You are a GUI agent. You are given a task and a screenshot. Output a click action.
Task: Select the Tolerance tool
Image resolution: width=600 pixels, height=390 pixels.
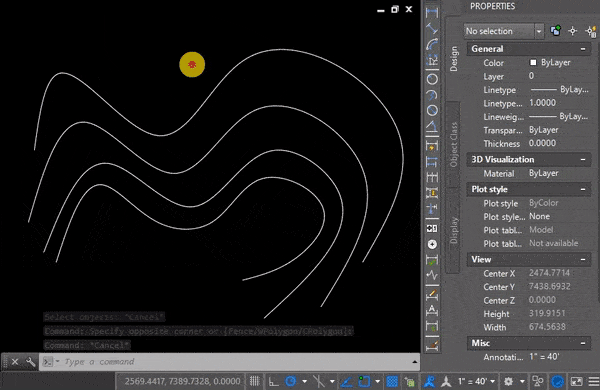(432, 228)
